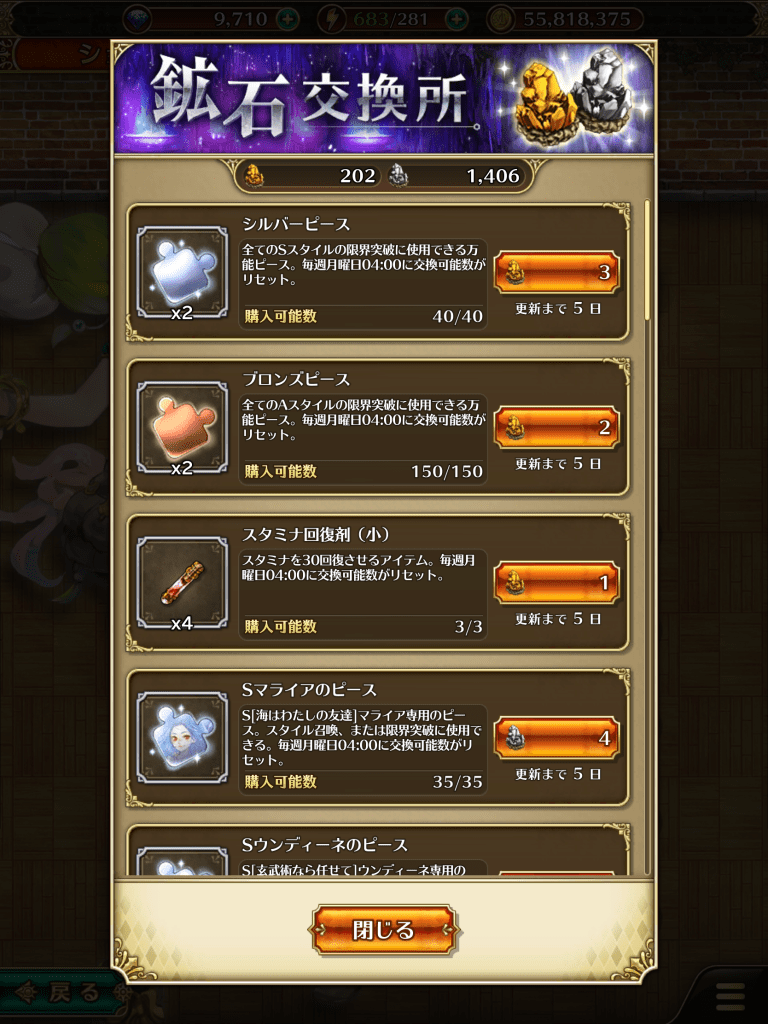Tap the S Maria piece portrait icon
The image size is (768, 1024).
182,737
